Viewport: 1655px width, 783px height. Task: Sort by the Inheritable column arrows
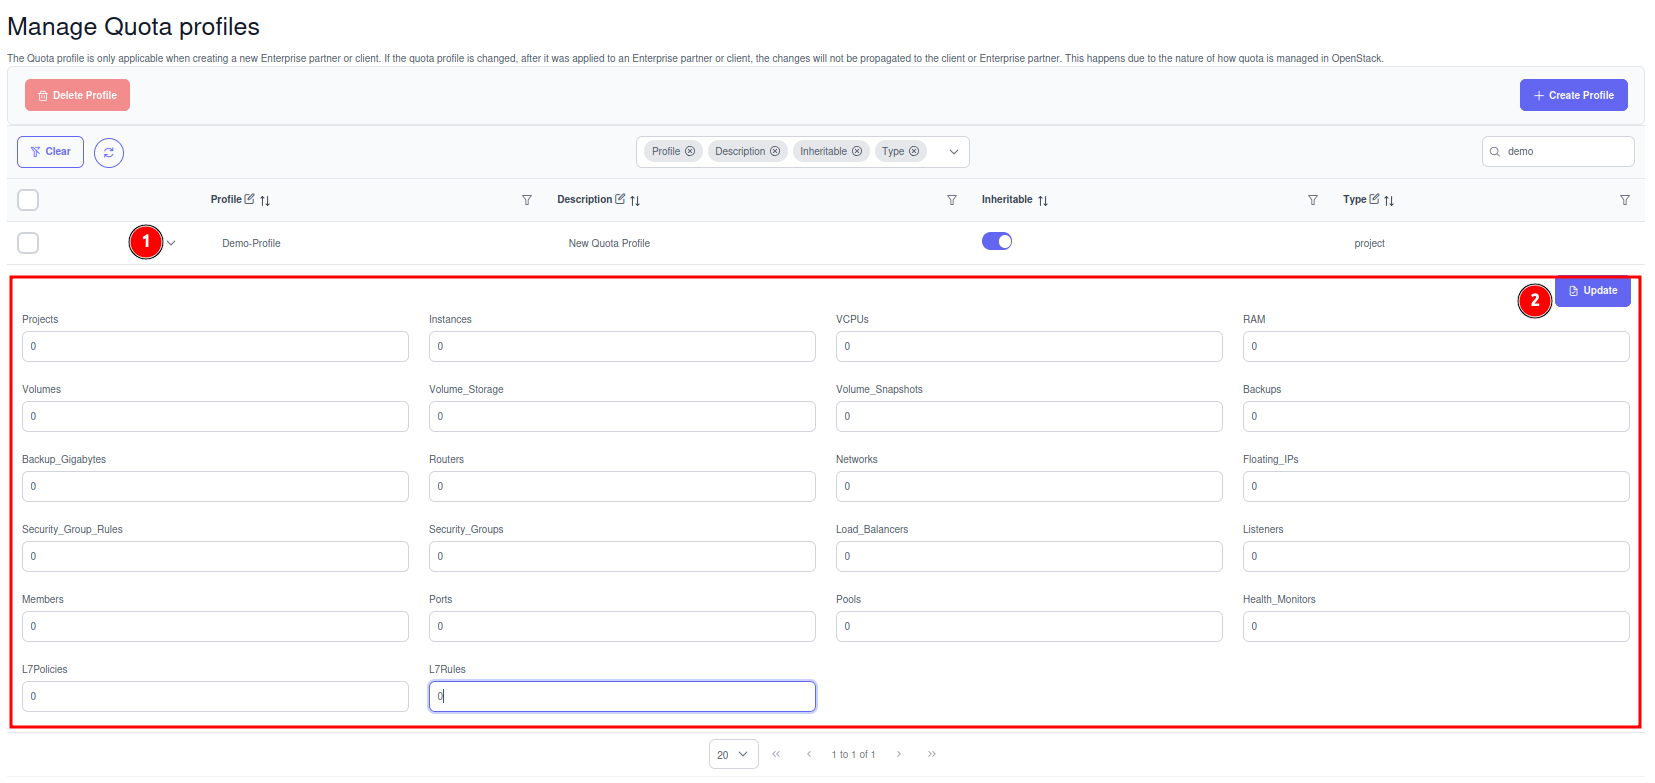coord(1043,201)
